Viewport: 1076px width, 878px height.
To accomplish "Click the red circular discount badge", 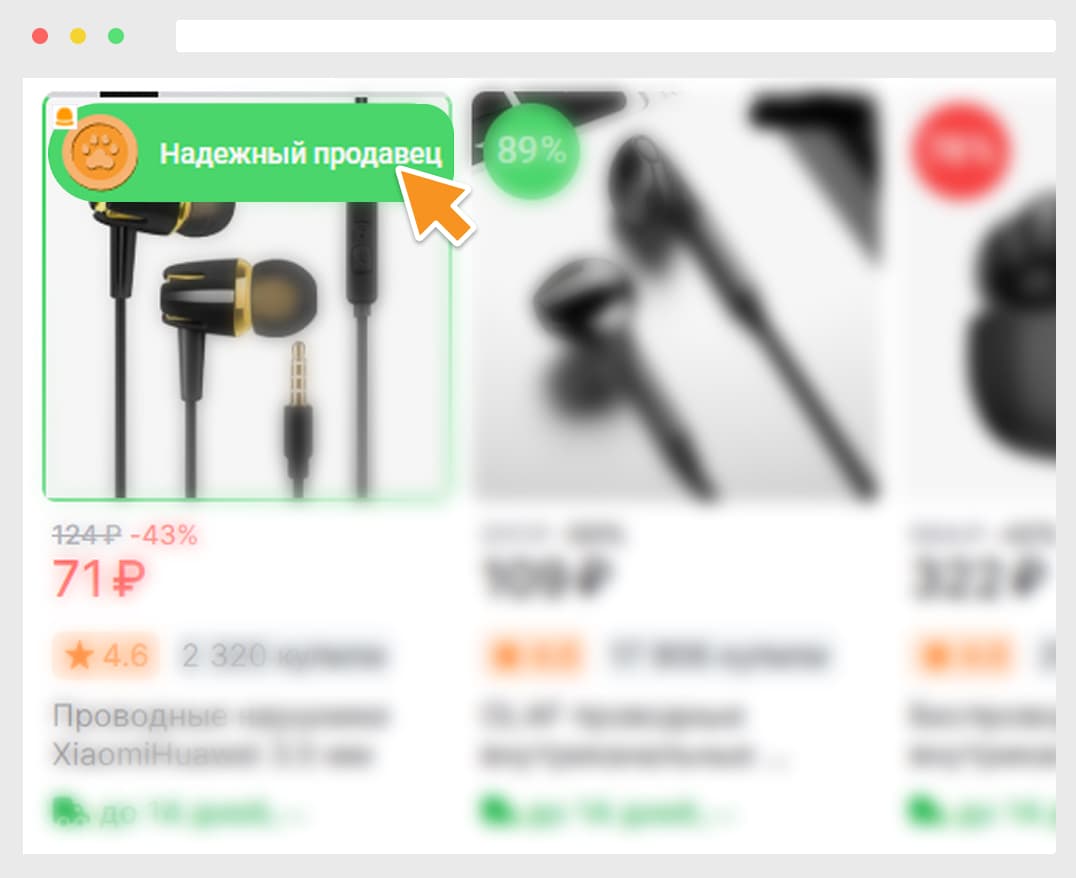I will coord(961,150).
